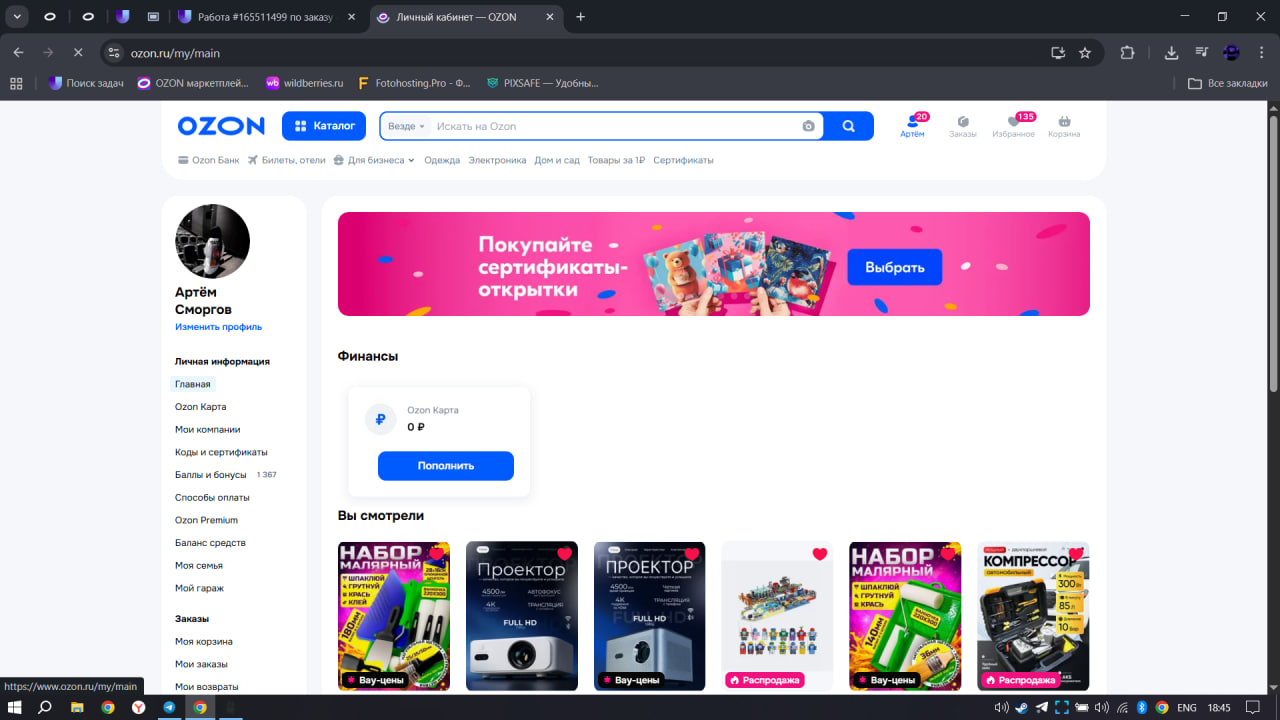Open the Заказы icon in header
This screenshot has width=1280, height=720.
[963, 126]
